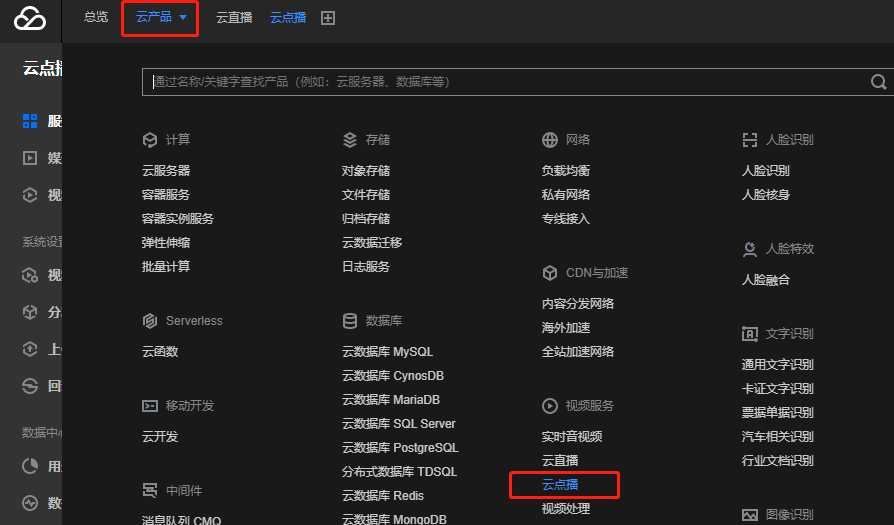The height and width of the screenshot is (525, 894).
Task: Open 批量计算 product link
Action: (166, 266)
